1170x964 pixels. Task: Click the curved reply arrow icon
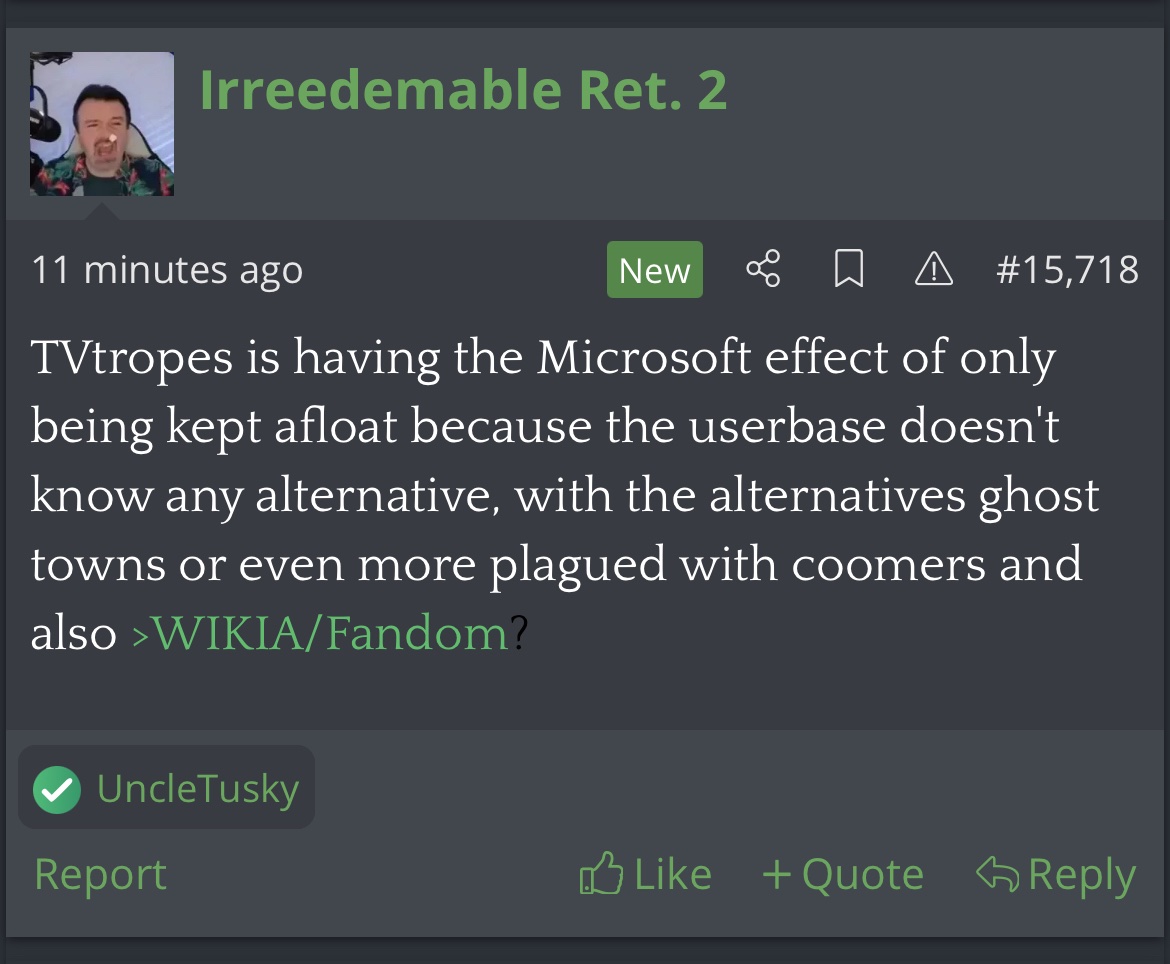pos(997,874)
